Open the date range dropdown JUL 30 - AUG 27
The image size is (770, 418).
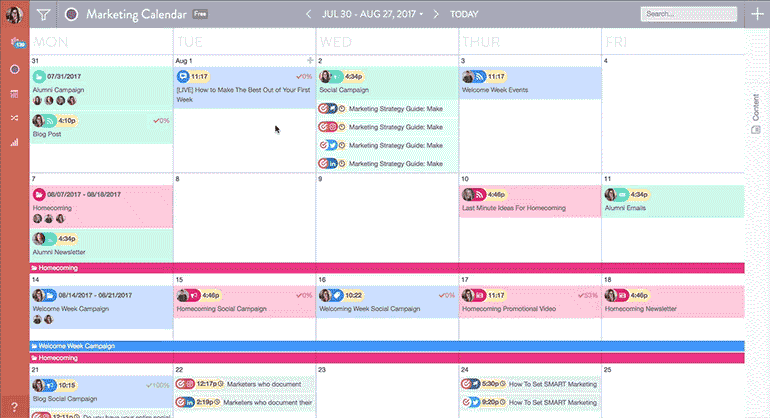pos(372,14)
